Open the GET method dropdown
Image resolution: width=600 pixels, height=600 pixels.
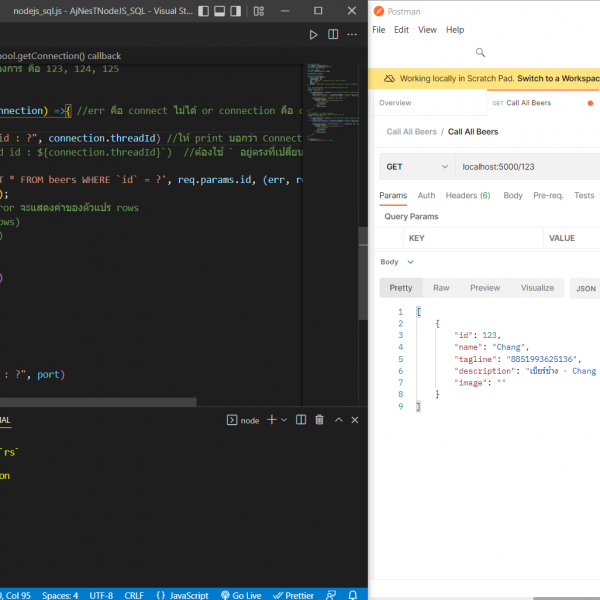click(414, 167)
